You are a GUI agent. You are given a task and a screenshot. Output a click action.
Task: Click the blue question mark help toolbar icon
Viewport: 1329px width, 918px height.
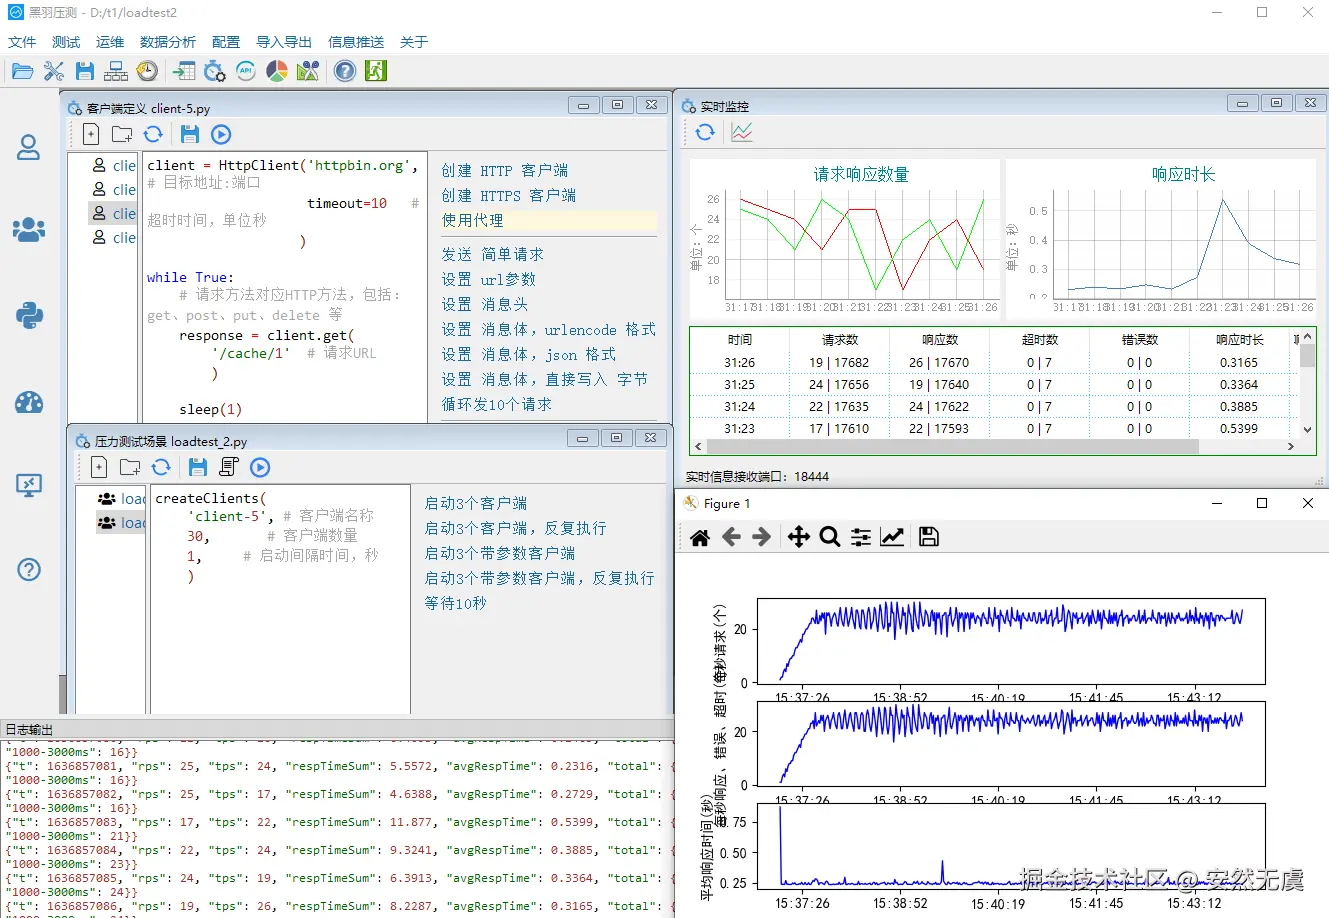tap(345, 71)
